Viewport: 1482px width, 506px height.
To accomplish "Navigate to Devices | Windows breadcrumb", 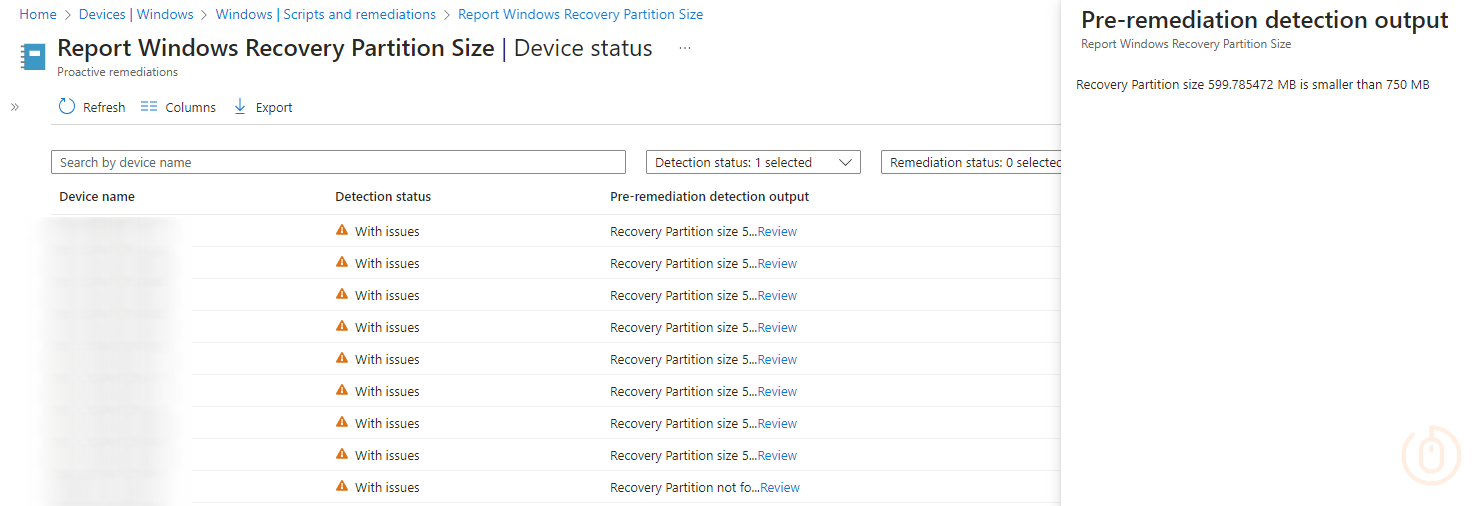I will pyautogui.click(x=136, y=14).
